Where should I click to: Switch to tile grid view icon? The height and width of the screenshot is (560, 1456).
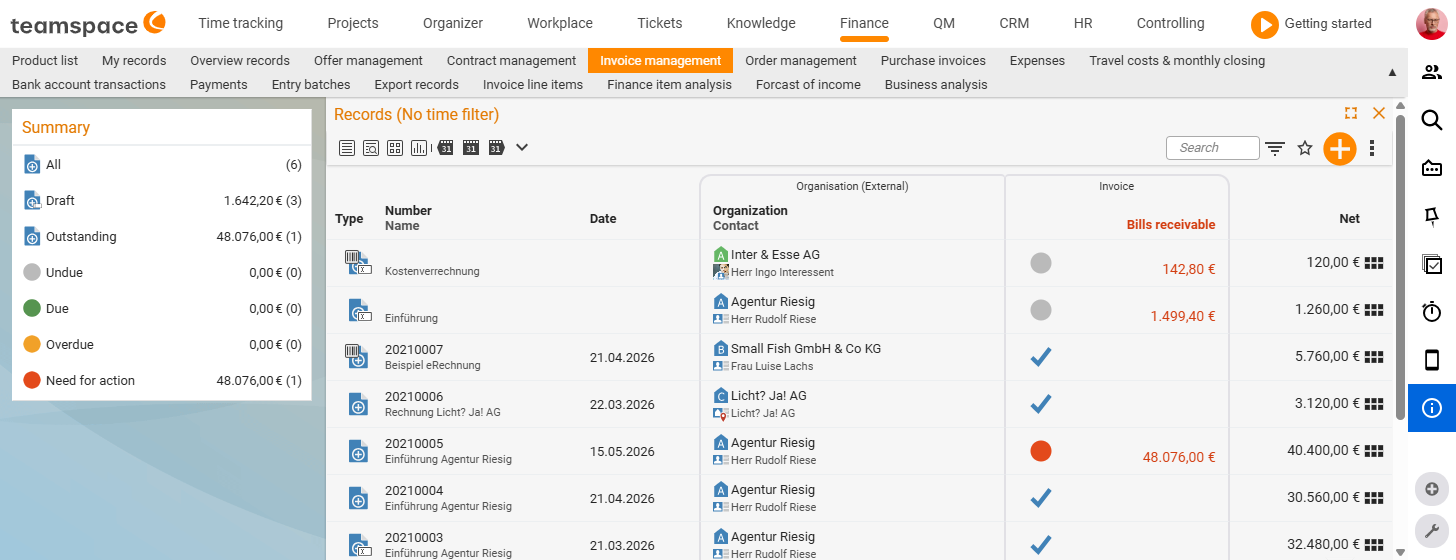coord(395,148)
